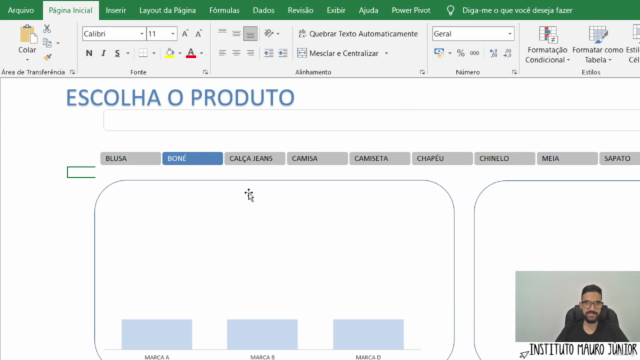640x360 pixels.
Task: Select MEIA slicer button
Action: [x=567, y=158]
